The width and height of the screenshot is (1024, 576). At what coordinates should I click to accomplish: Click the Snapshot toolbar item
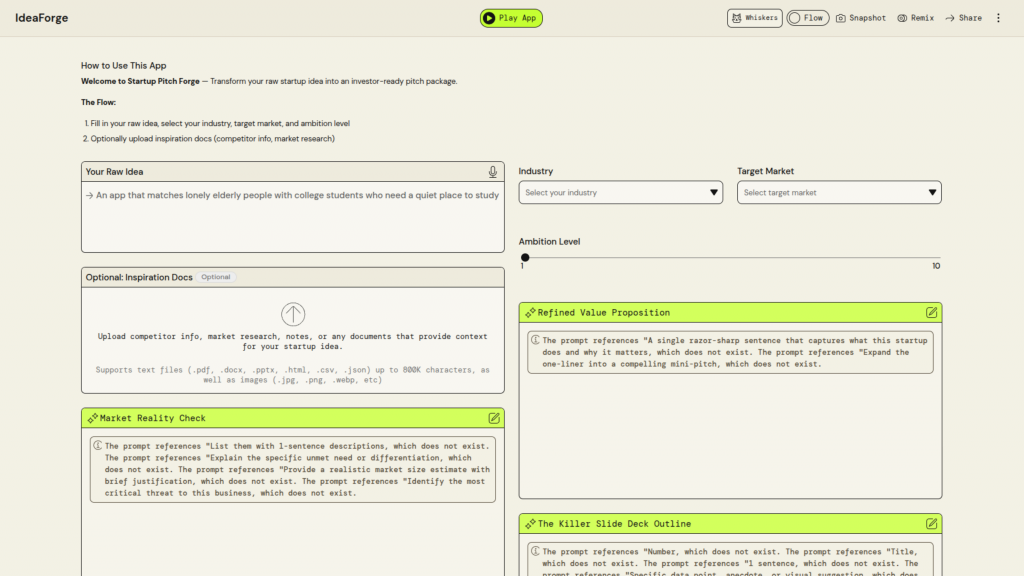tap(861, 18)
